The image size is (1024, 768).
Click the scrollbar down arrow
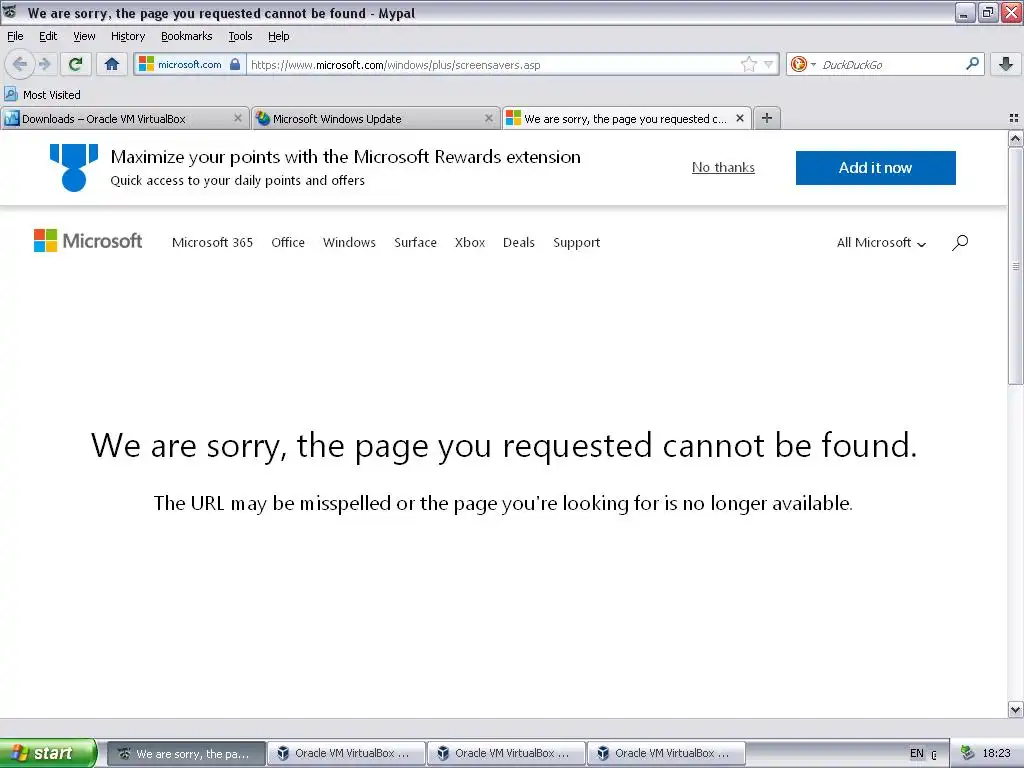1015,709
